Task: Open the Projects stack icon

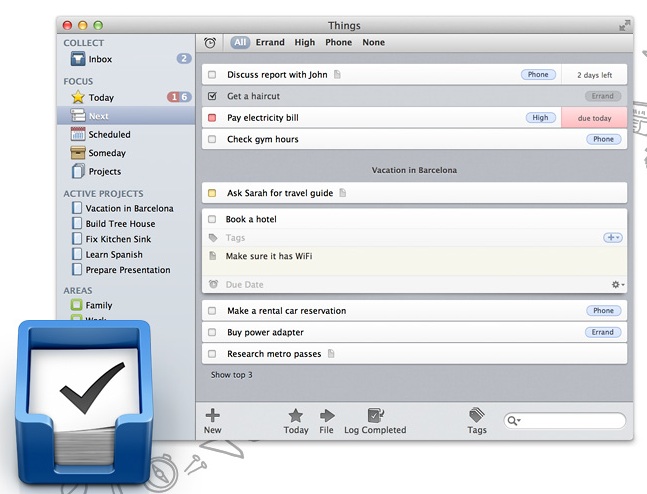Action: pos(78,171)
